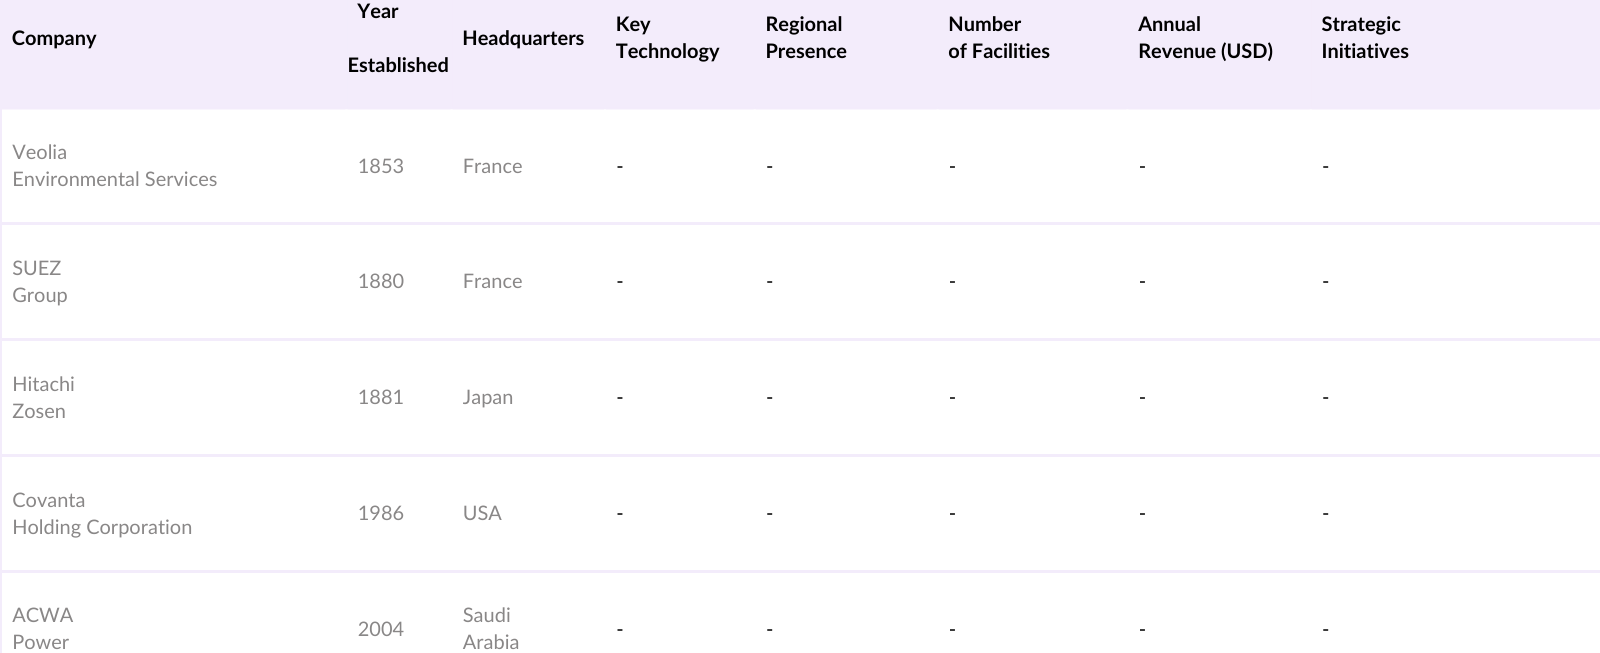Screen dimensions: 1600x653
Task: Click the Japan headquarters cell
Action: point(488,398)
